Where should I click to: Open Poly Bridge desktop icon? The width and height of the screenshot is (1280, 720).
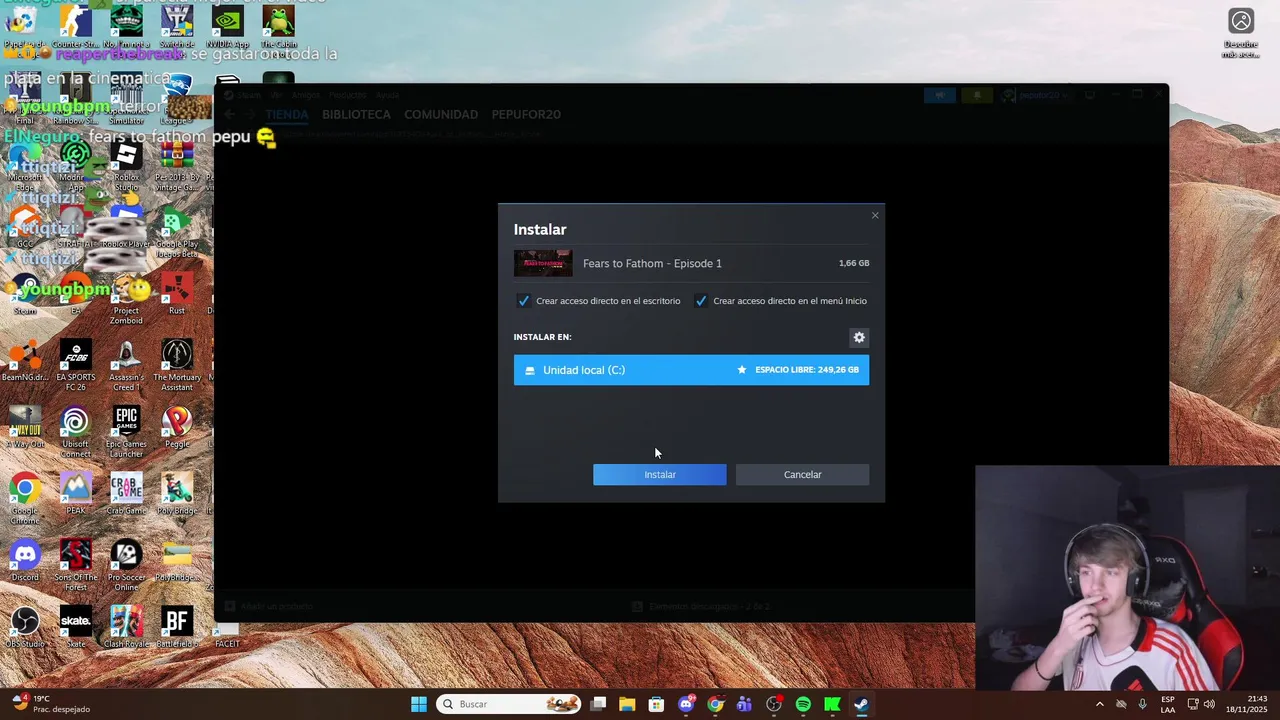177,494
